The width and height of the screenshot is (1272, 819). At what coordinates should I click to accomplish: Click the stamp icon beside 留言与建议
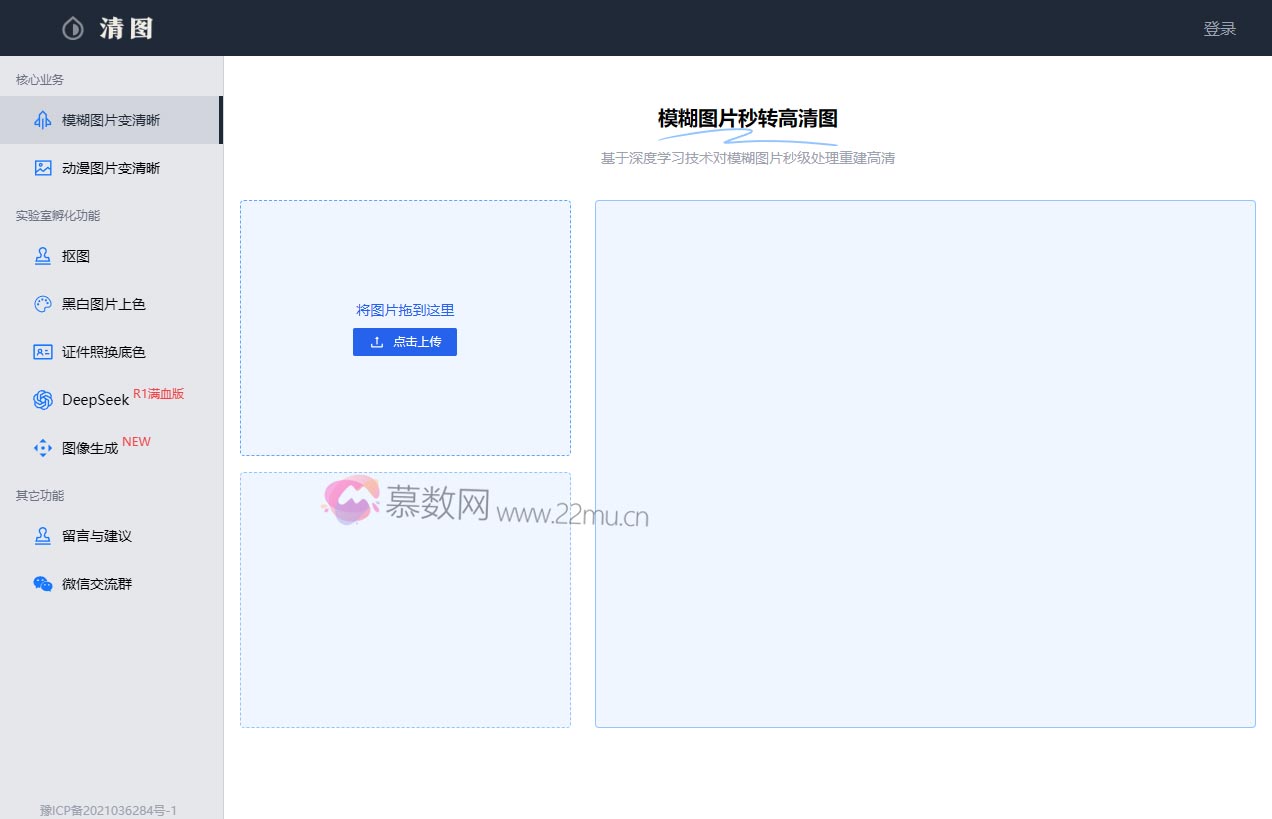[x=43, y=536]
